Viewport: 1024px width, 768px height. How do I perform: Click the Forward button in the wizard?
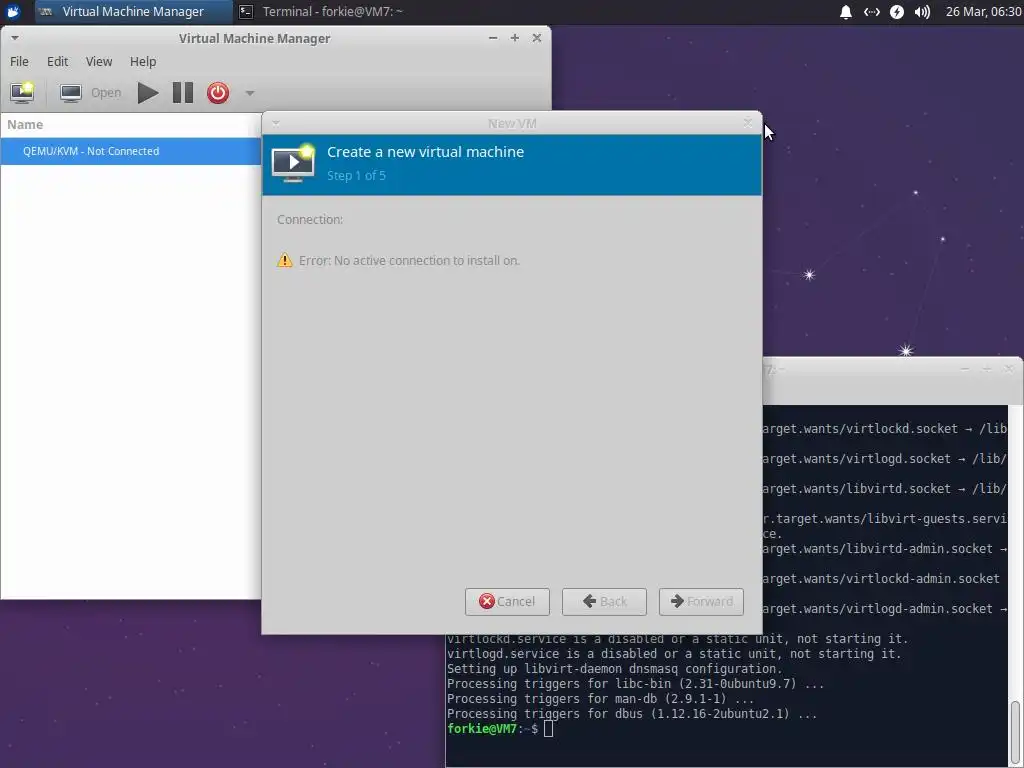701,601
